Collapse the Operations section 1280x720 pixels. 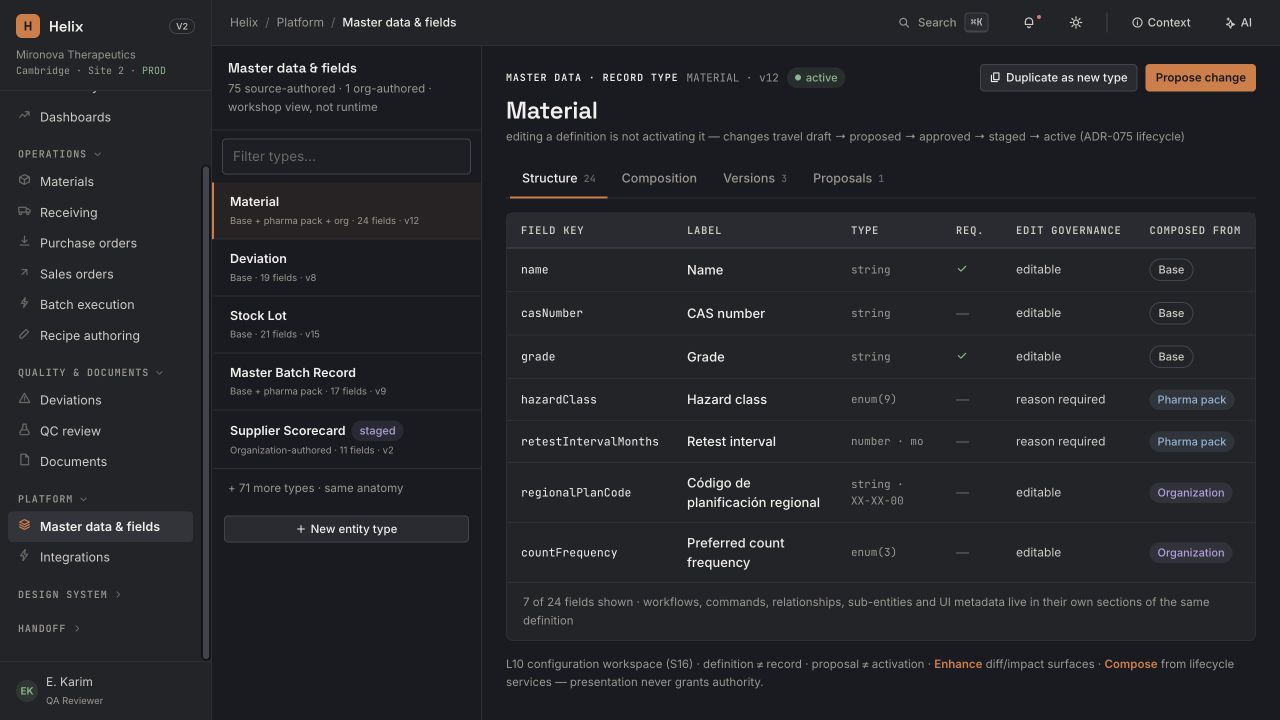60,154
